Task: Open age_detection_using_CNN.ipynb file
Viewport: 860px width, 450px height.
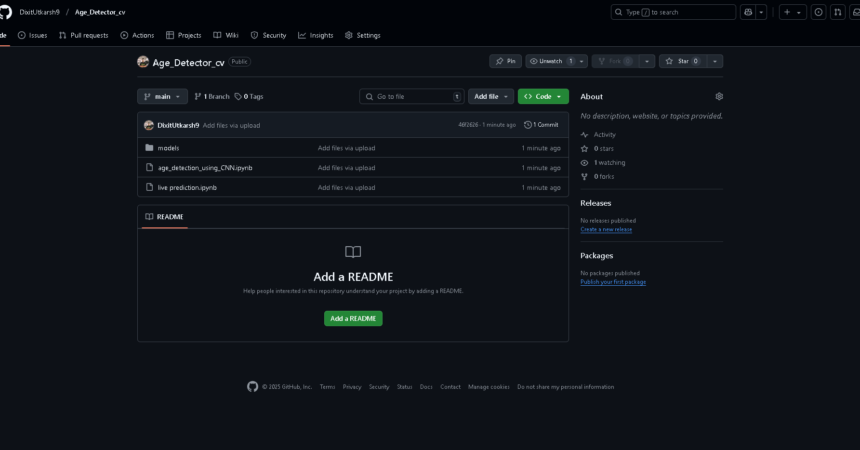Action: click(x=205, y=168)
